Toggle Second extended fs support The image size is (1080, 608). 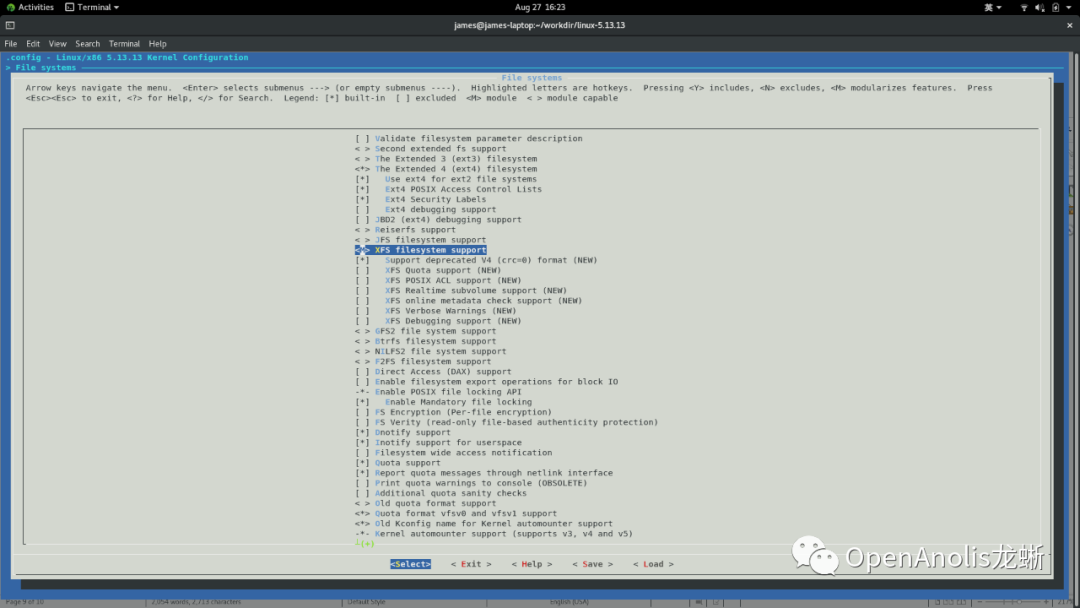430,149
